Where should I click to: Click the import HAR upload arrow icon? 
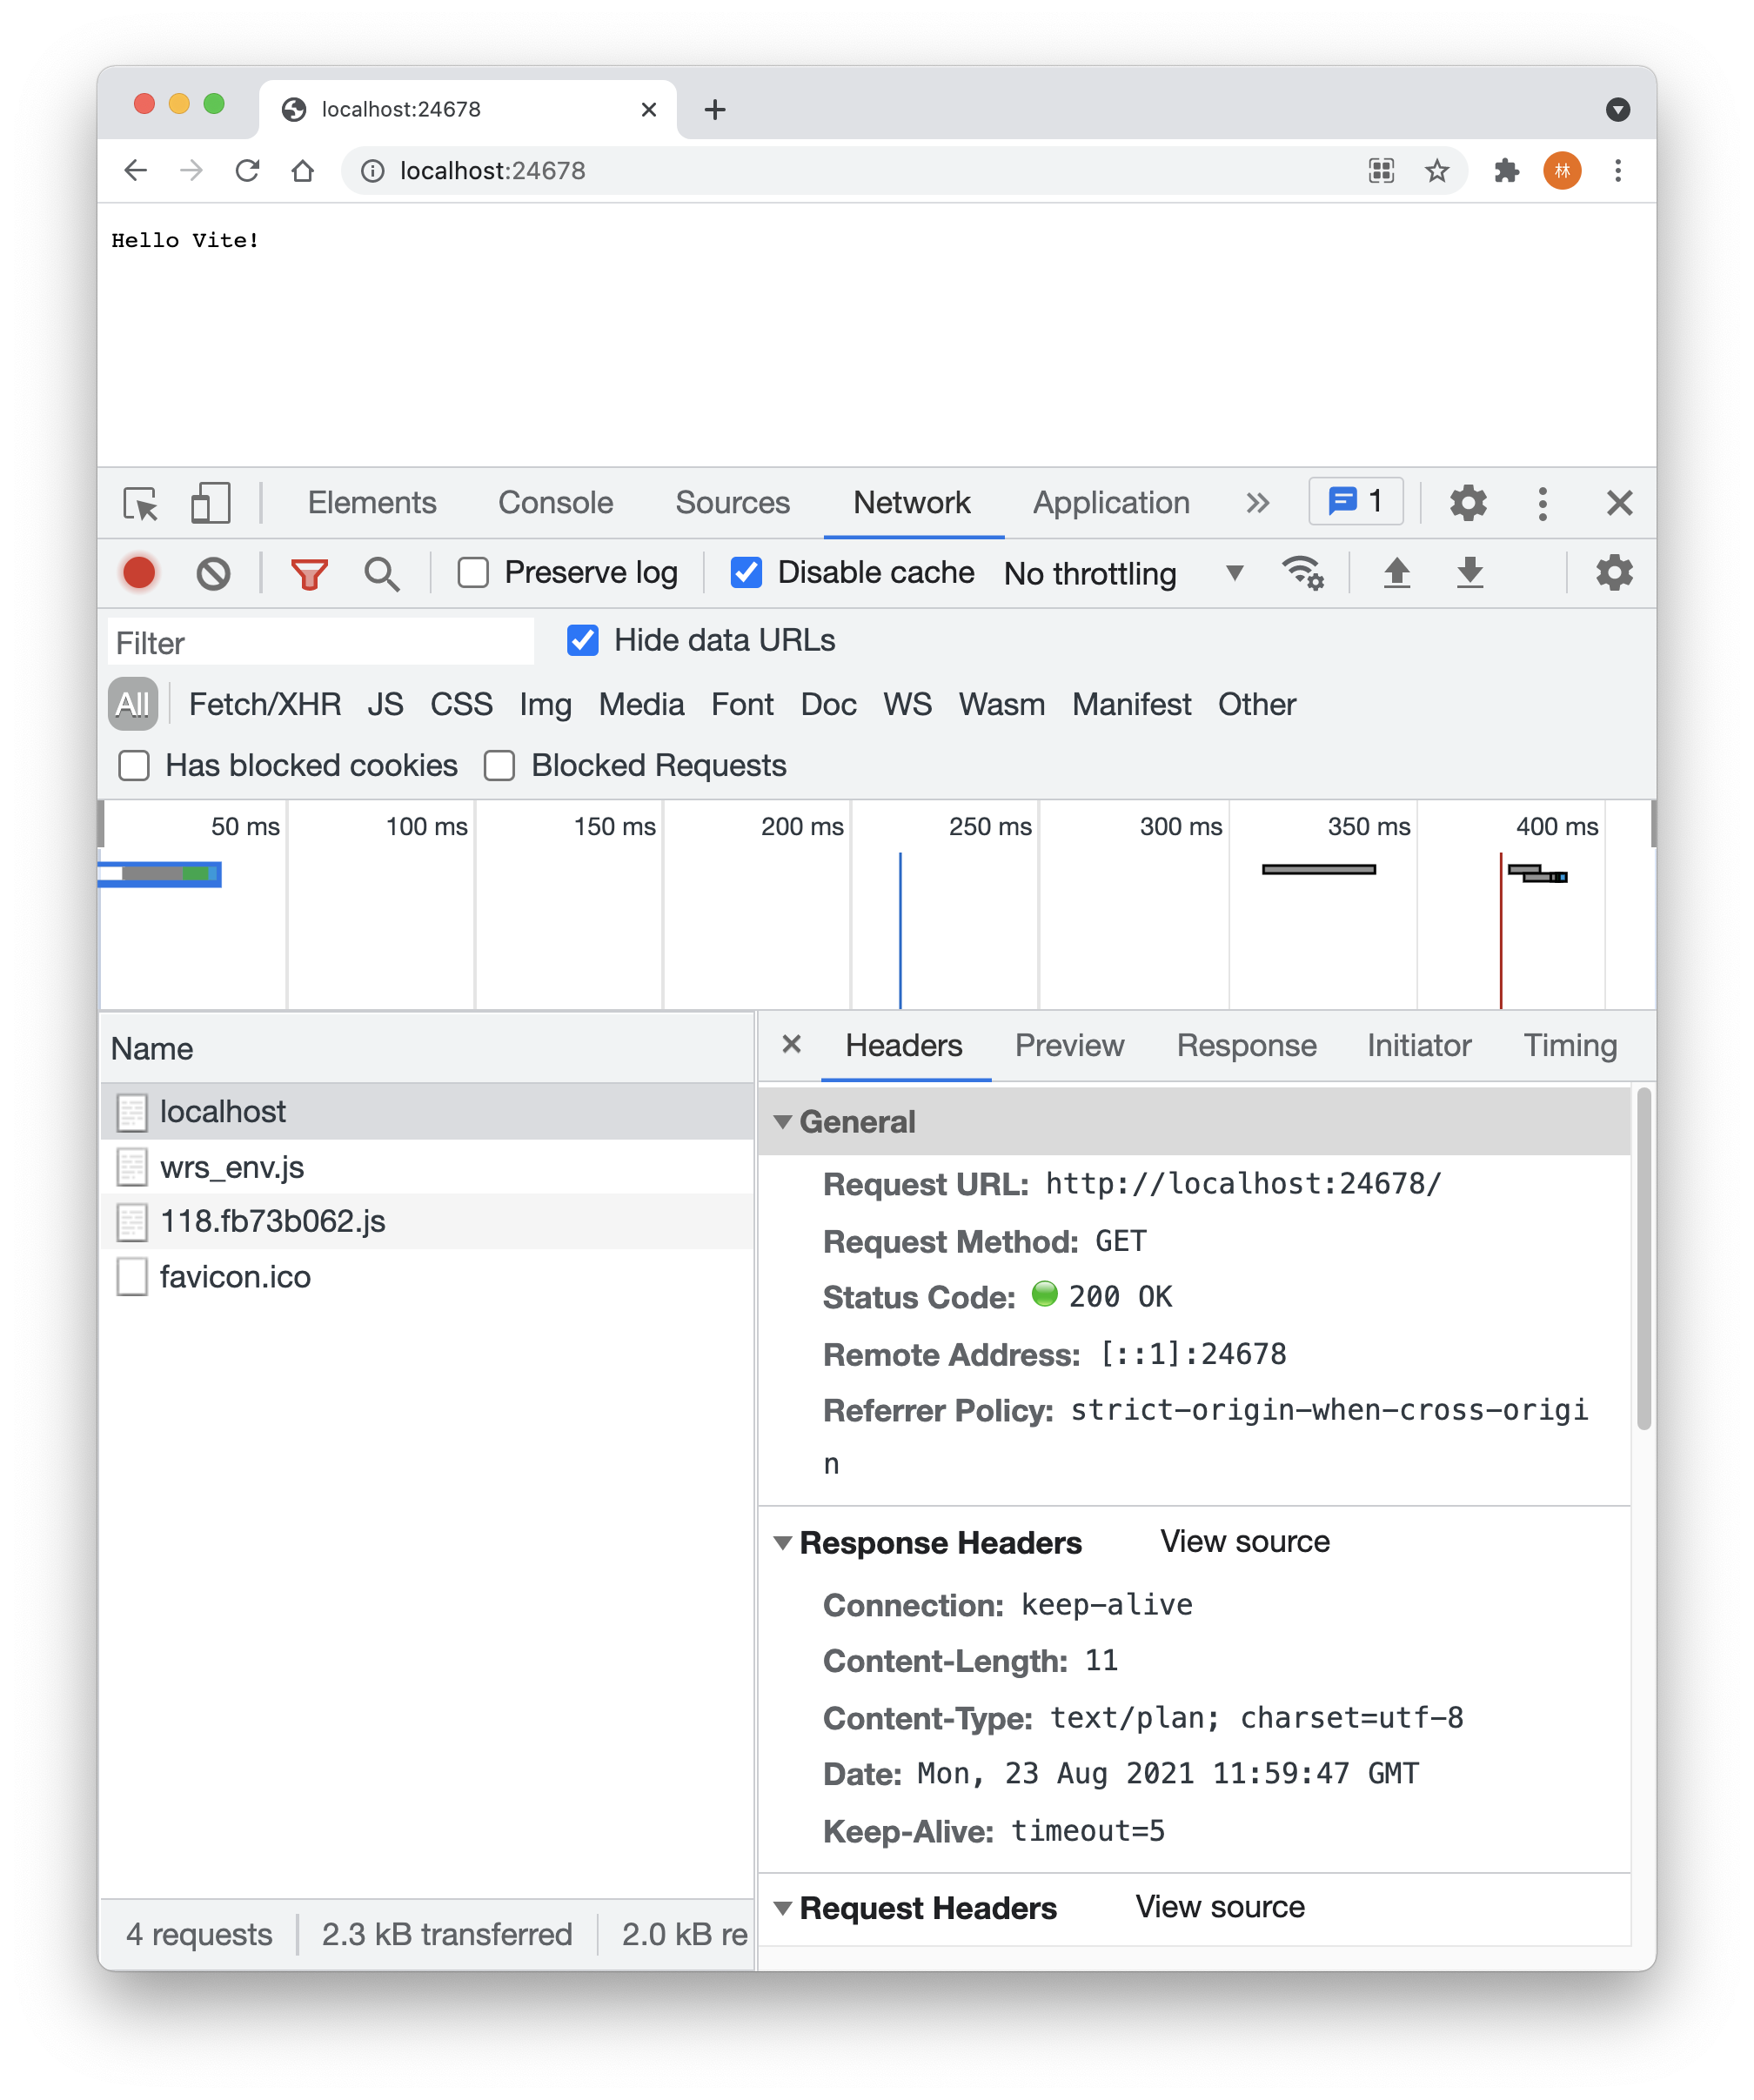click(x=1396, y=573)
